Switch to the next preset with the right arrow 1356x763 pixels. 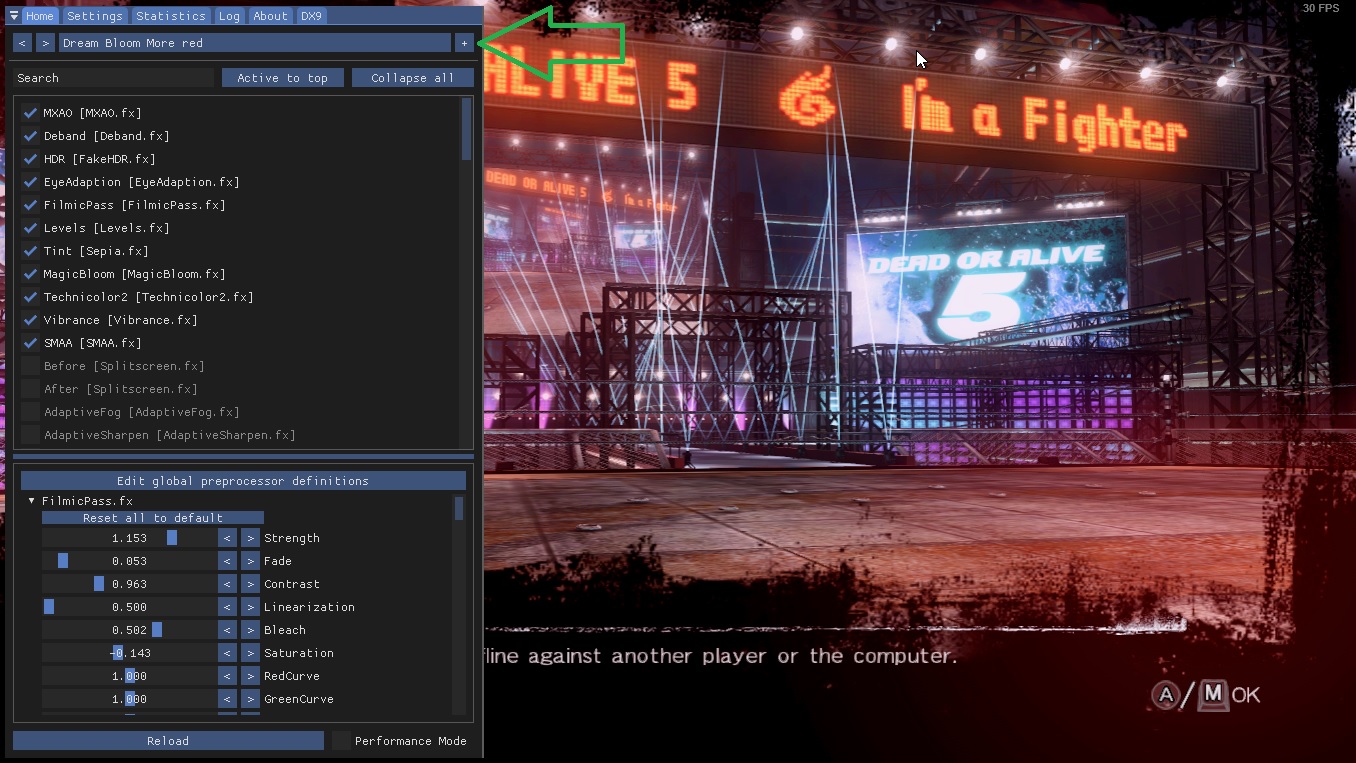pos(45,43)
